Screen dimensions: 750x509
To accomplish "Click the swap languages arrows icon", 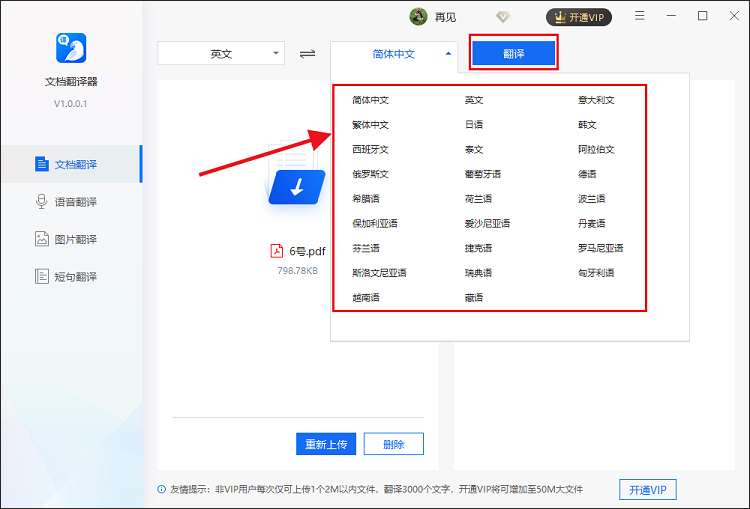I will (x=307, y=54).
